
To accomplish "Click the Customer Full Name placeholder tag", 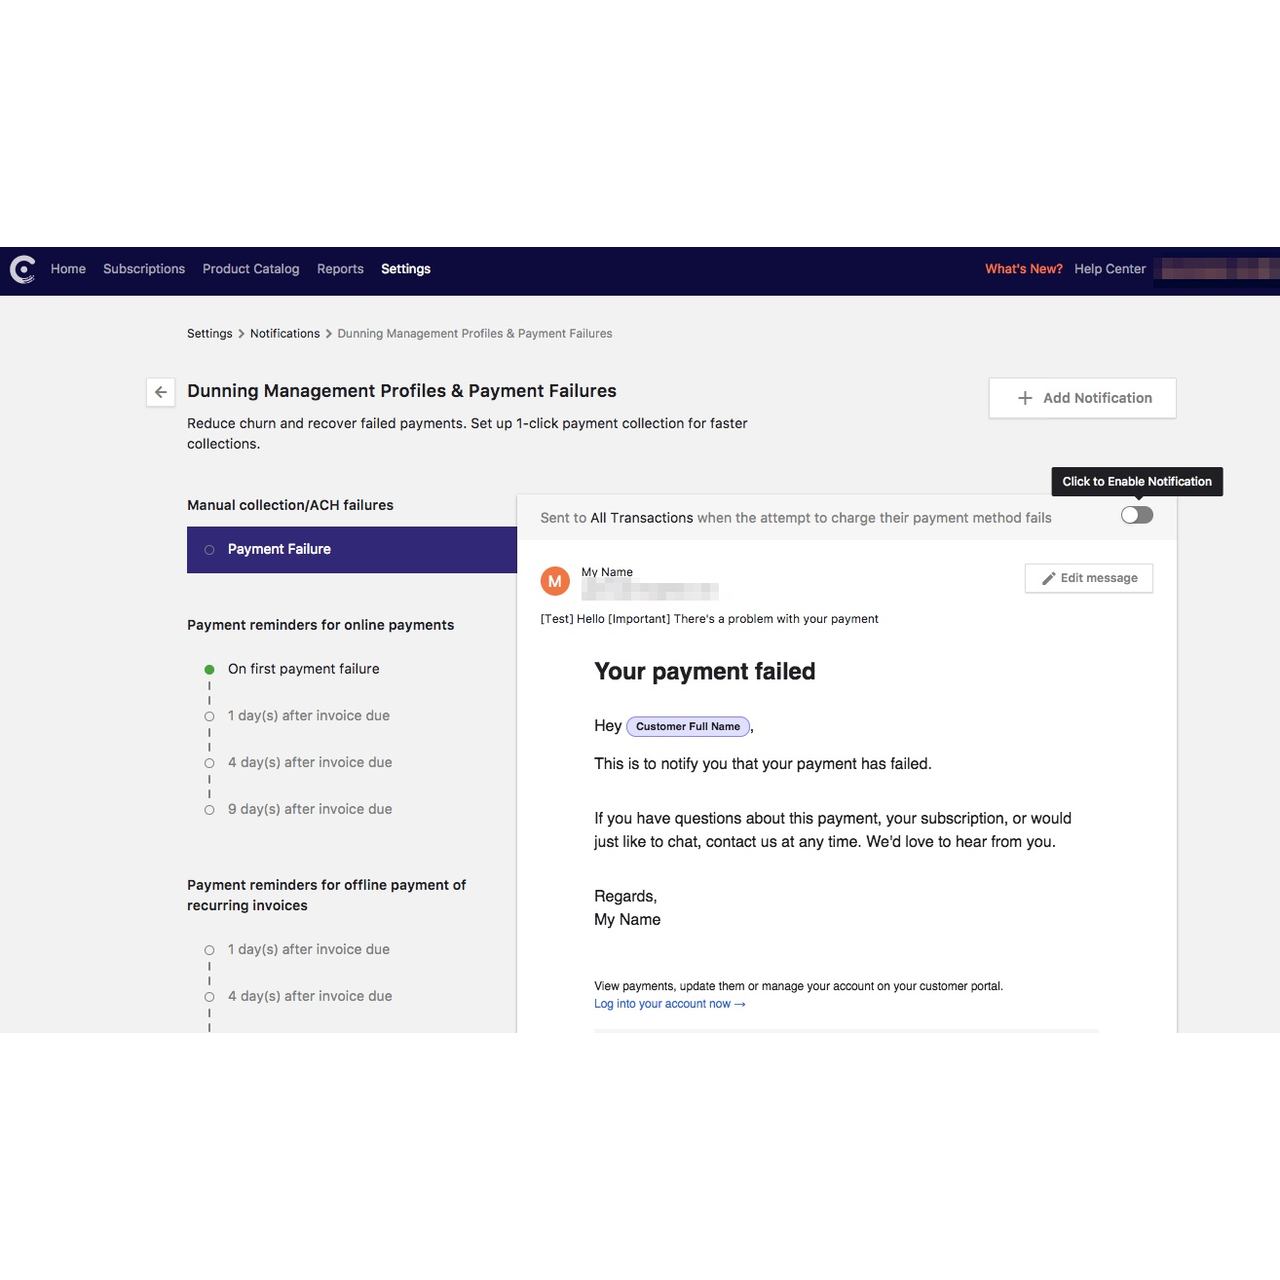I will click(688, 727).
